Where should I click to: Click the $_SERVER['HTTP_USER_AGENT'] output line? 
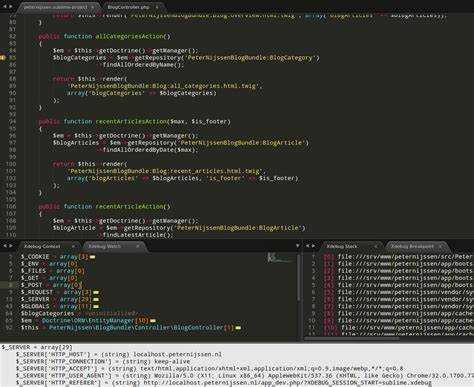(x=244, y=375)
